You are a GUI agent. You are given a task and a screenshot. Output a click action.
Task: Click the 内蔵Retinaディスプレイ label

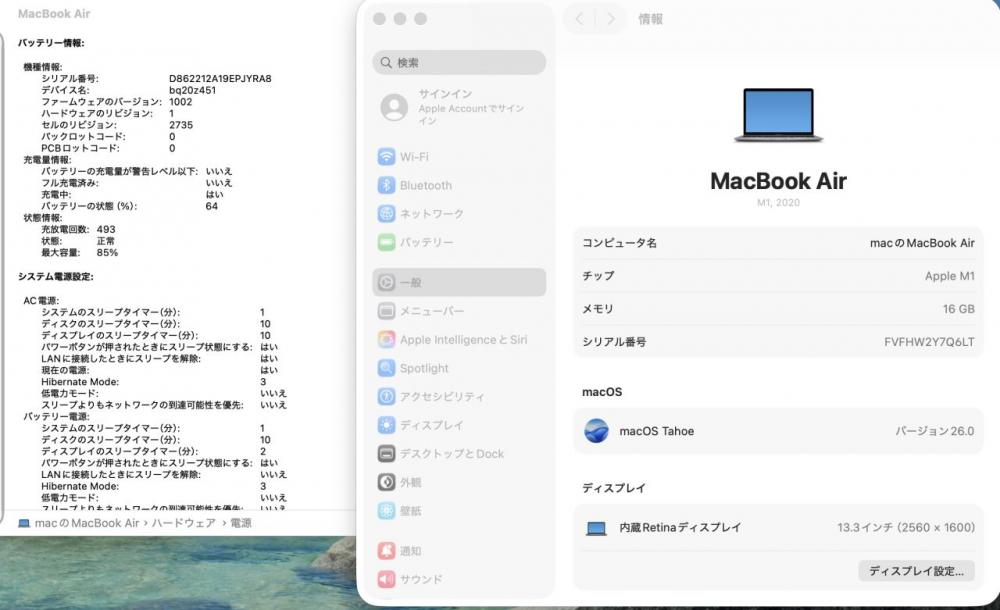[x=680, y=528]
